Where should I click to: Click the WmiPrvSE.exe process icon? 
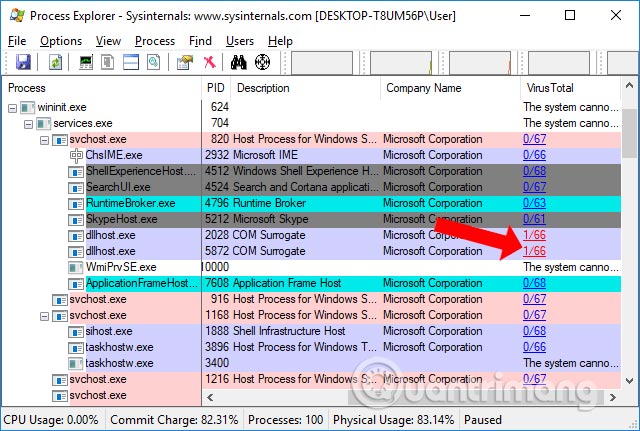(x=76, y=268)
